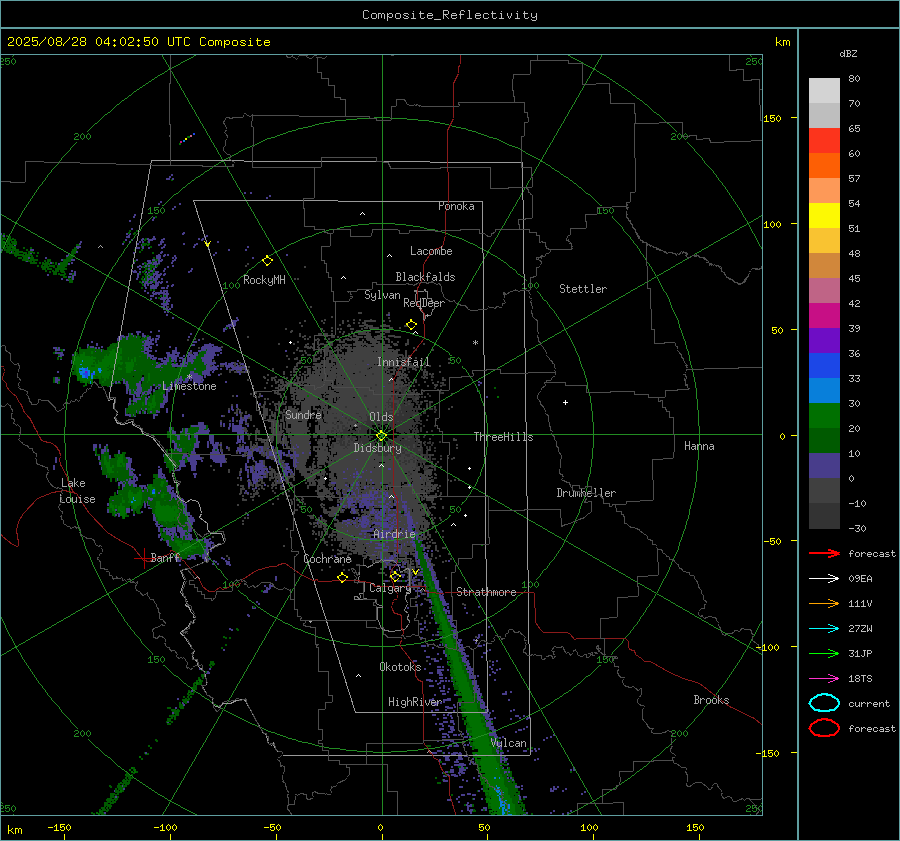Click the Hanna town label
This screenshot has height=841, width=900.
tap(699, 446)
